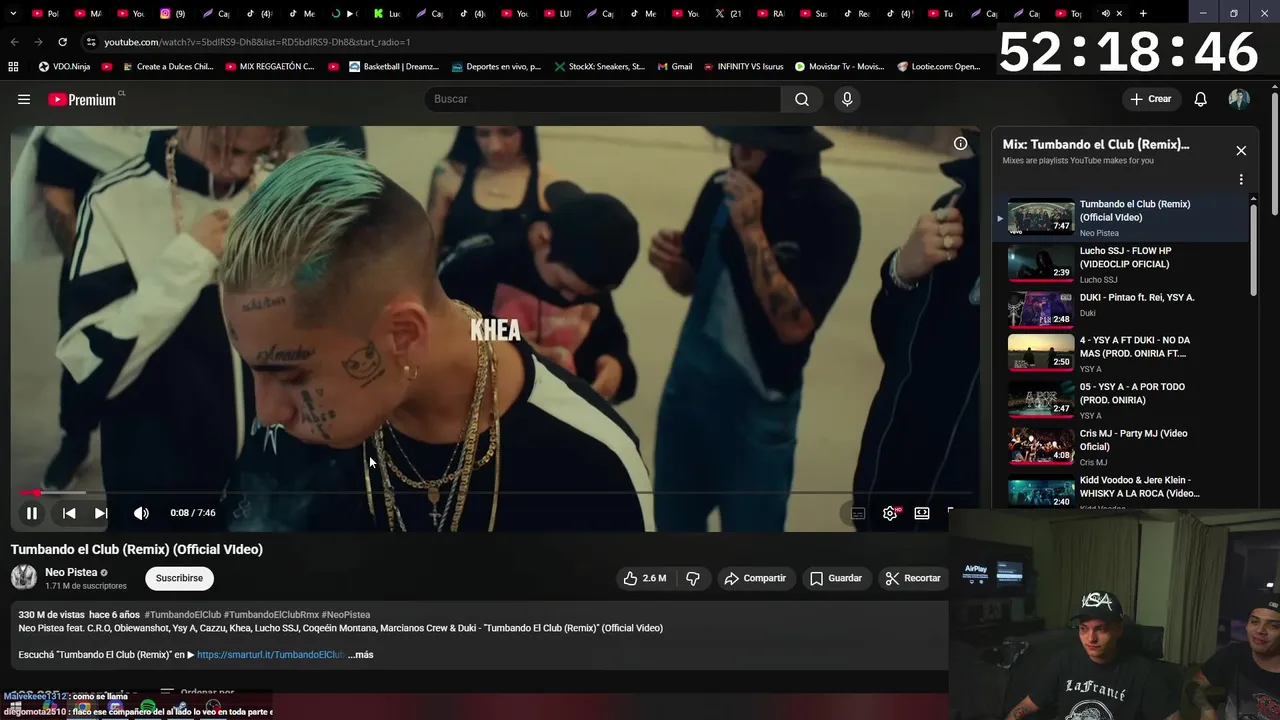
Task: Switch to the X (21 tab
Action: [x=728, y=14]
